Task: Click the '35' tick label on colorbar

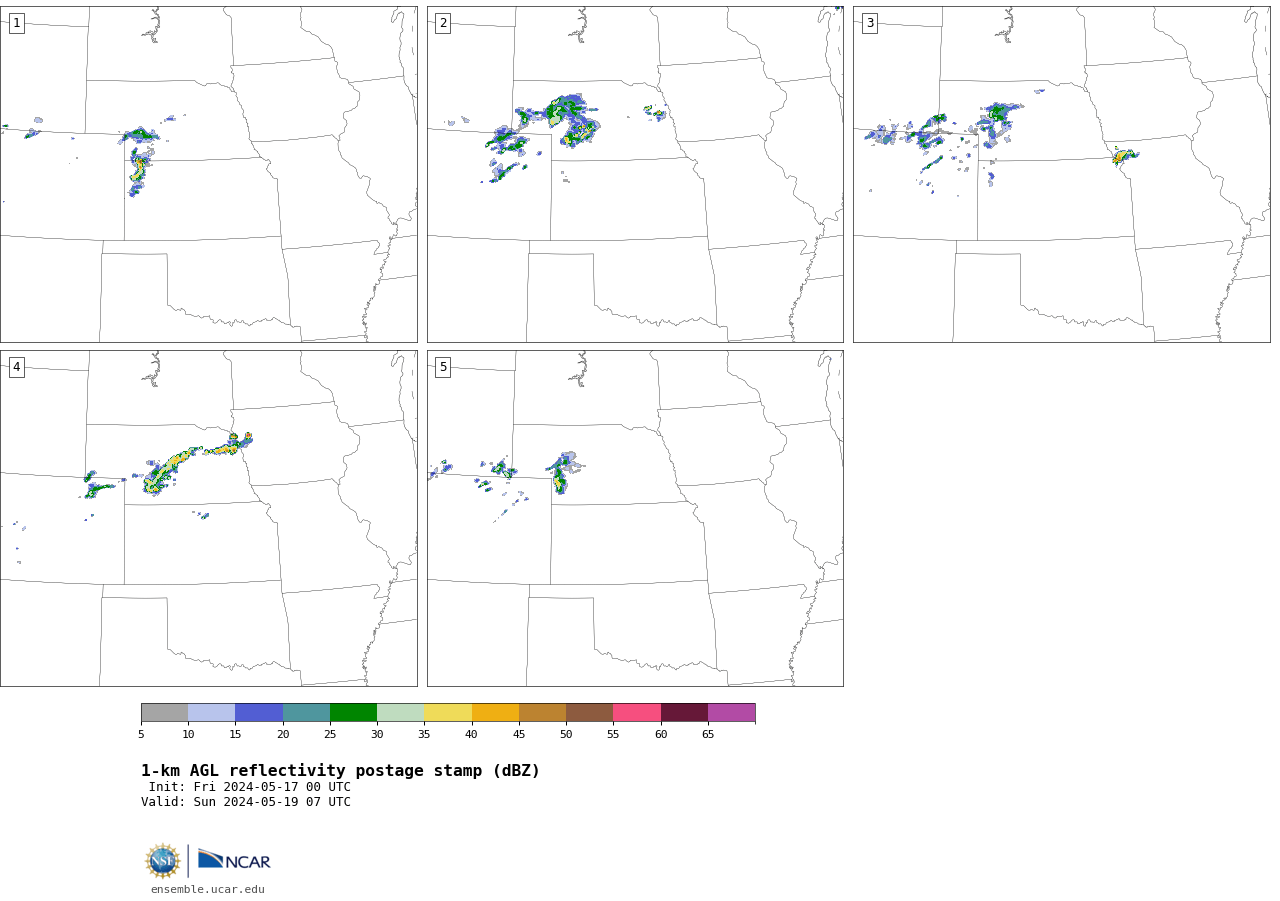Action: 424,735
